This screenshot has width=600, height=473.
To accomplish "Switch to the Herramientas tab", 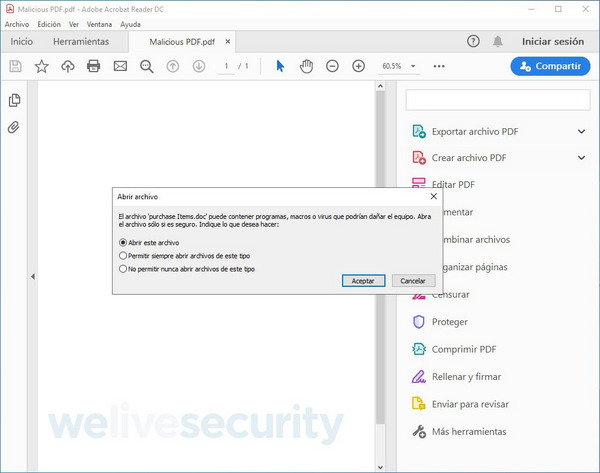I will (81, 42).
